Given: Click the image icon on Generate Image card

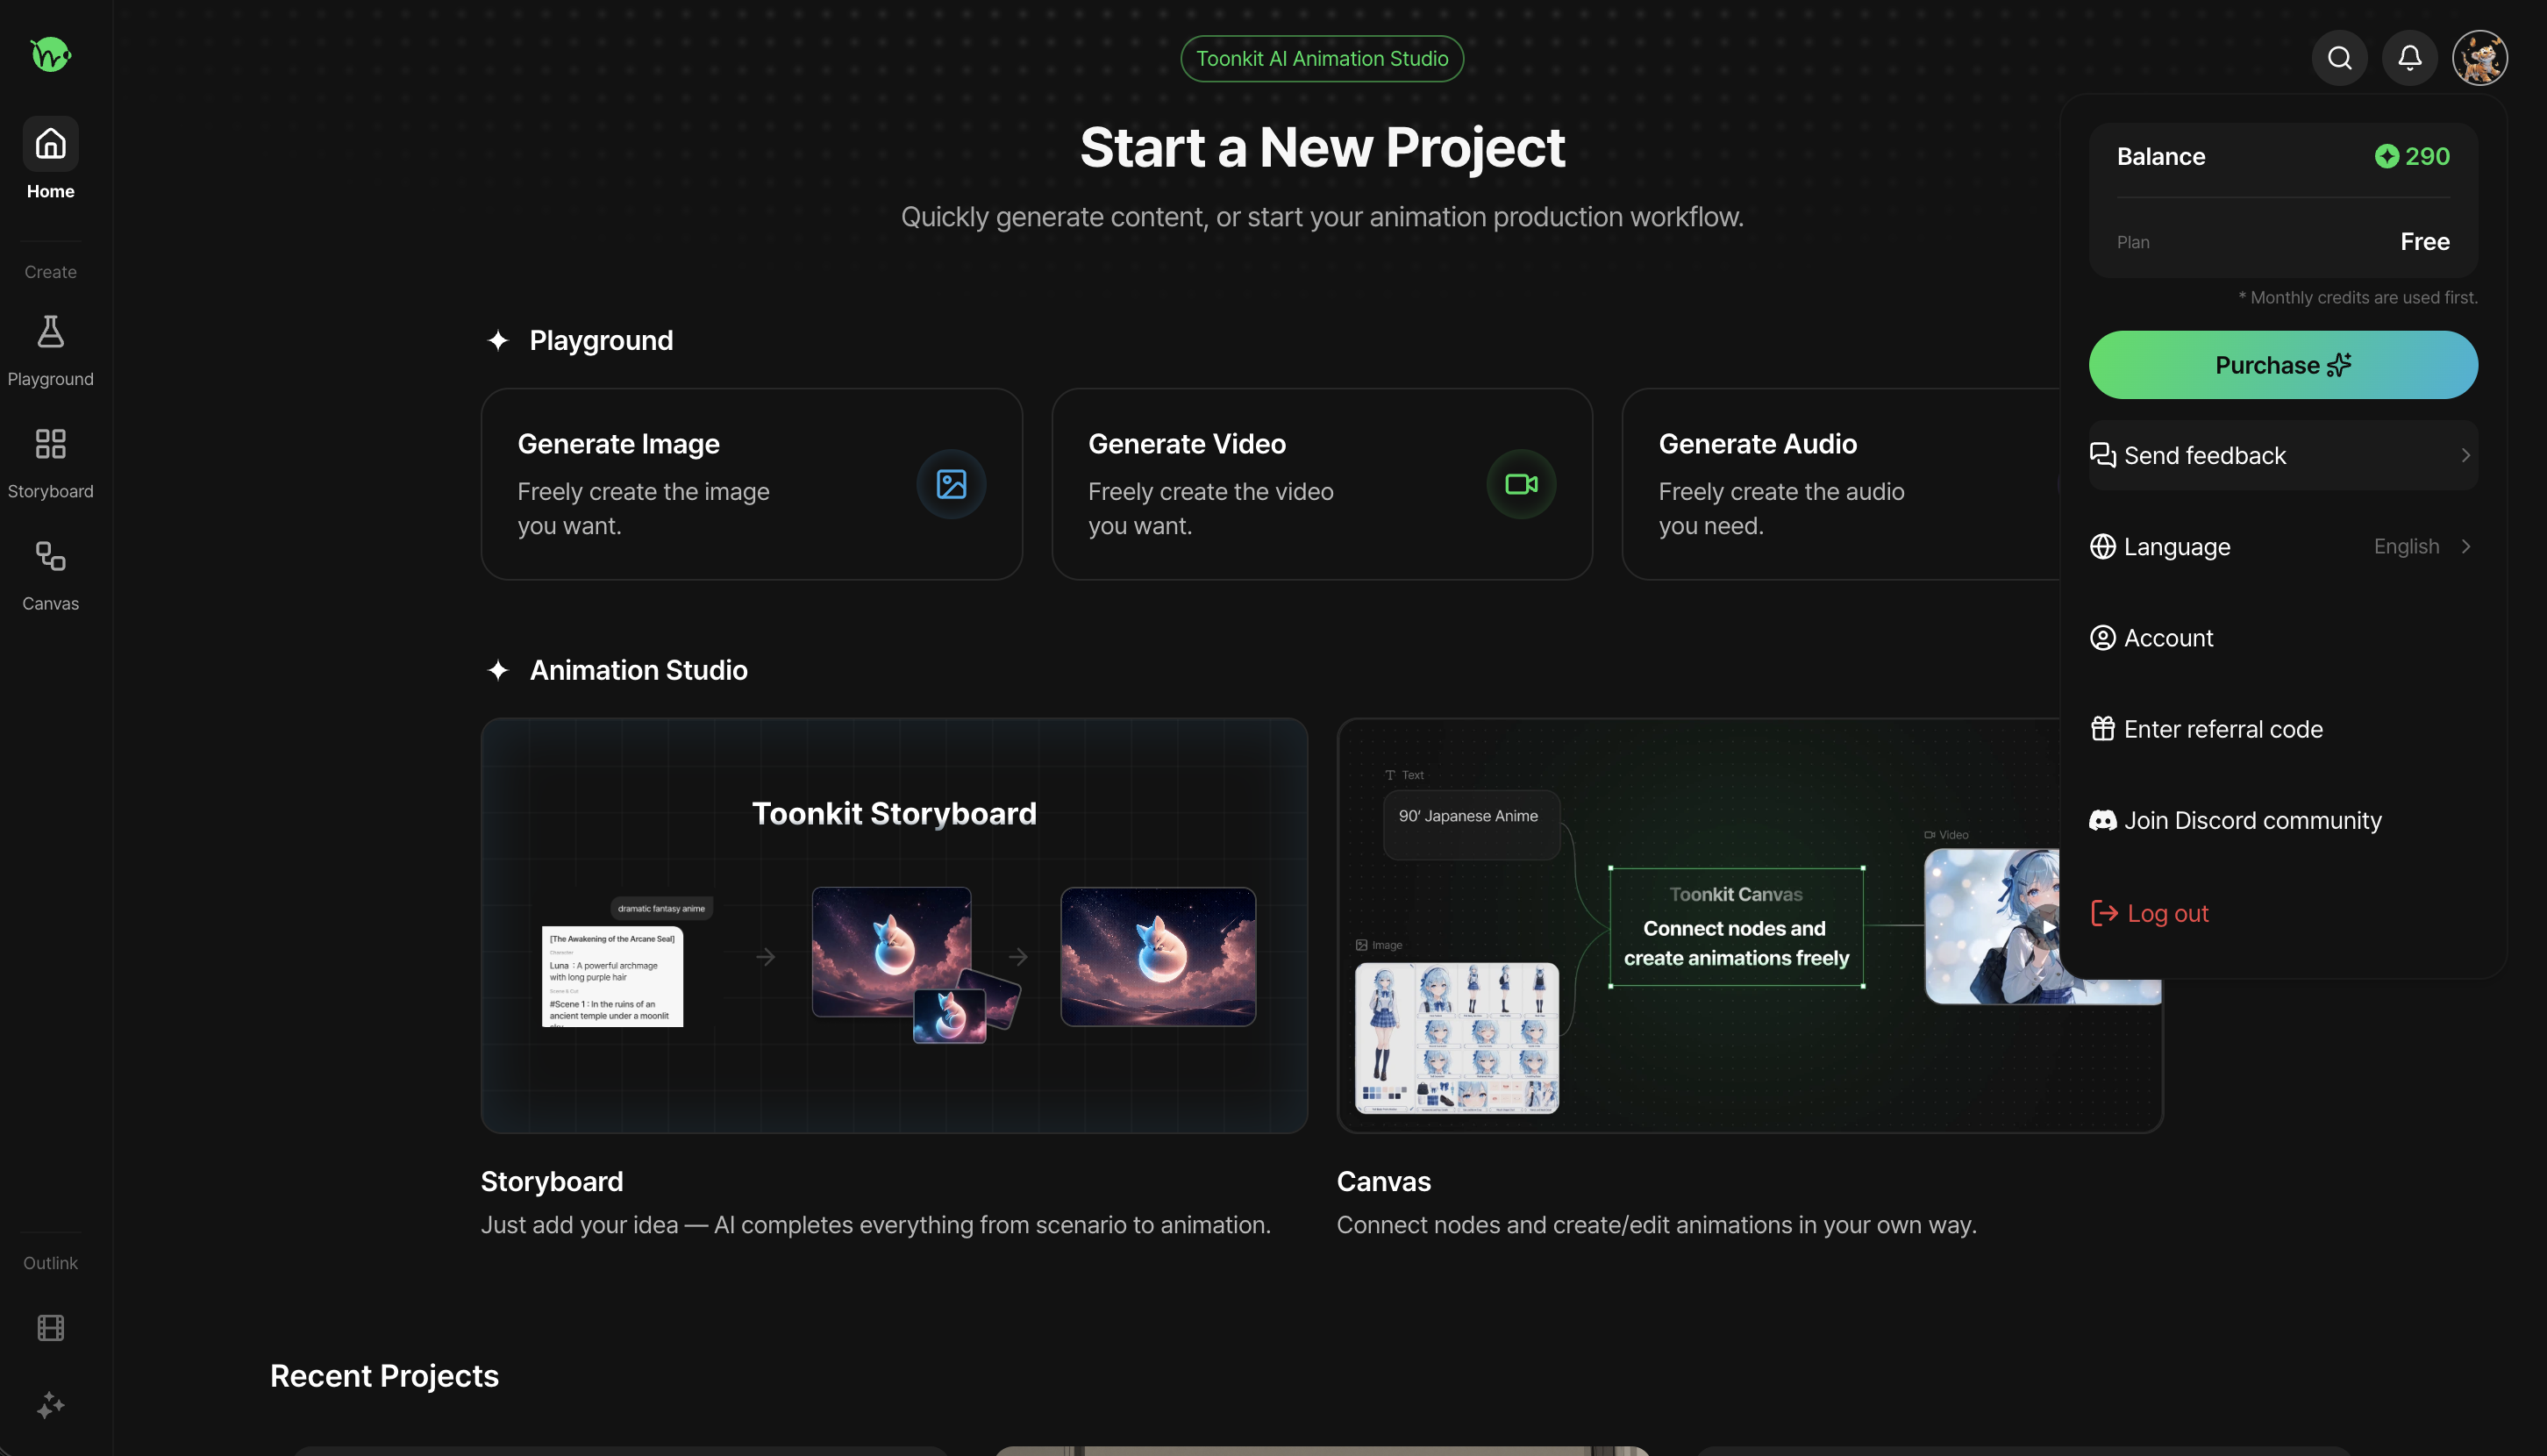Looking at the screenshot, I should (951, 484).
